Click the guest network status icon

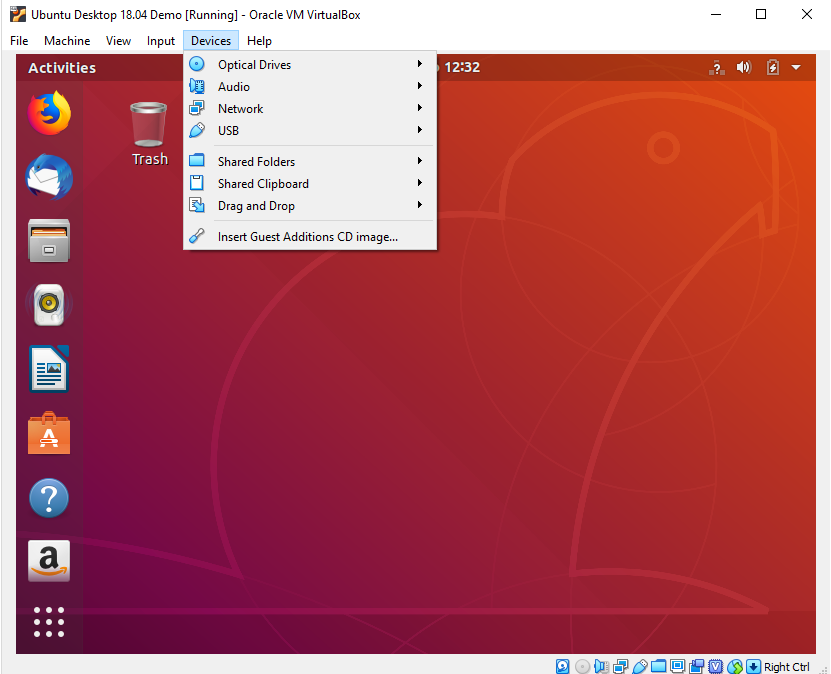click(x=717, y=67)
